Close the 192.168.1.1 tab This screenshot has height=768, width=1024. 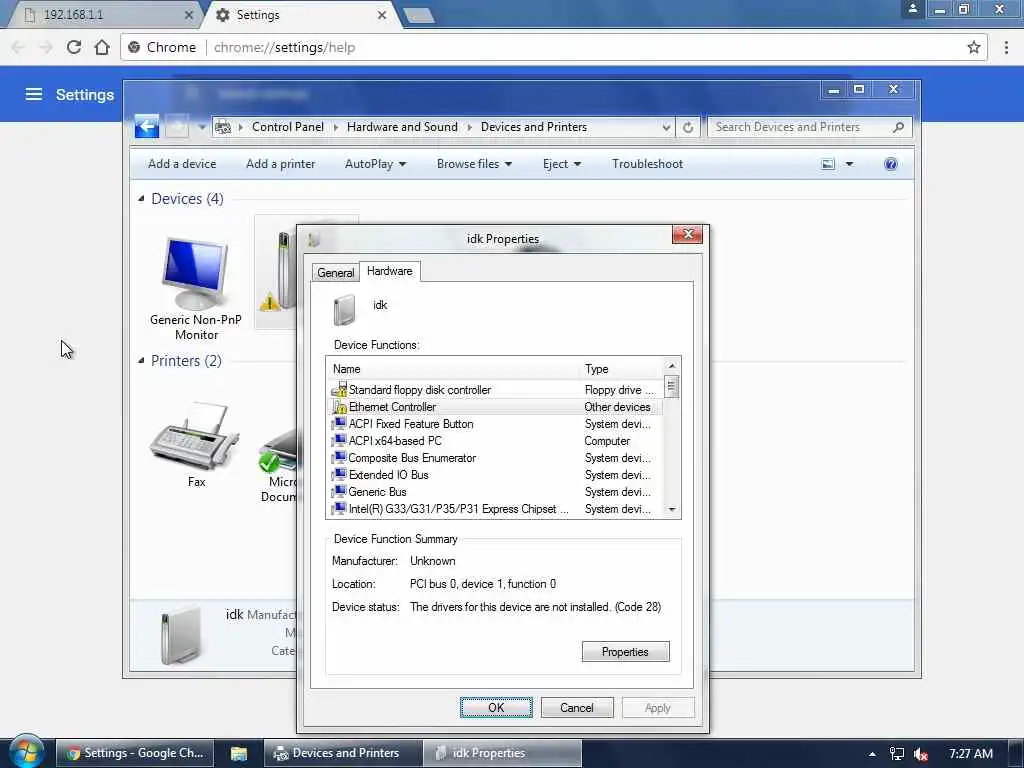click(x=189, y=14)
